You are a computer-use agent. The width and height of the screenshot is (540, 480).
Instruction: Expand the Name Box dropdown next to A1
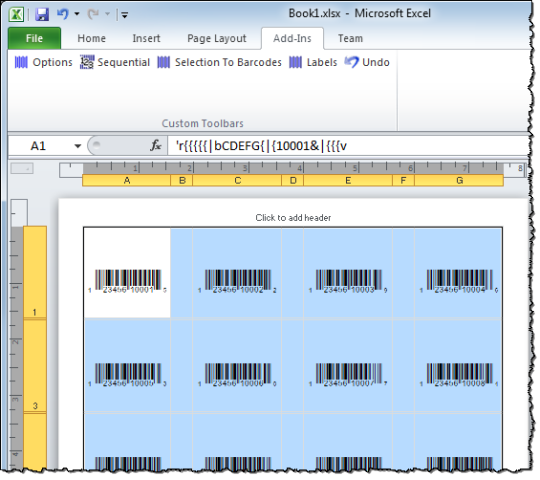tap(78, 146)
